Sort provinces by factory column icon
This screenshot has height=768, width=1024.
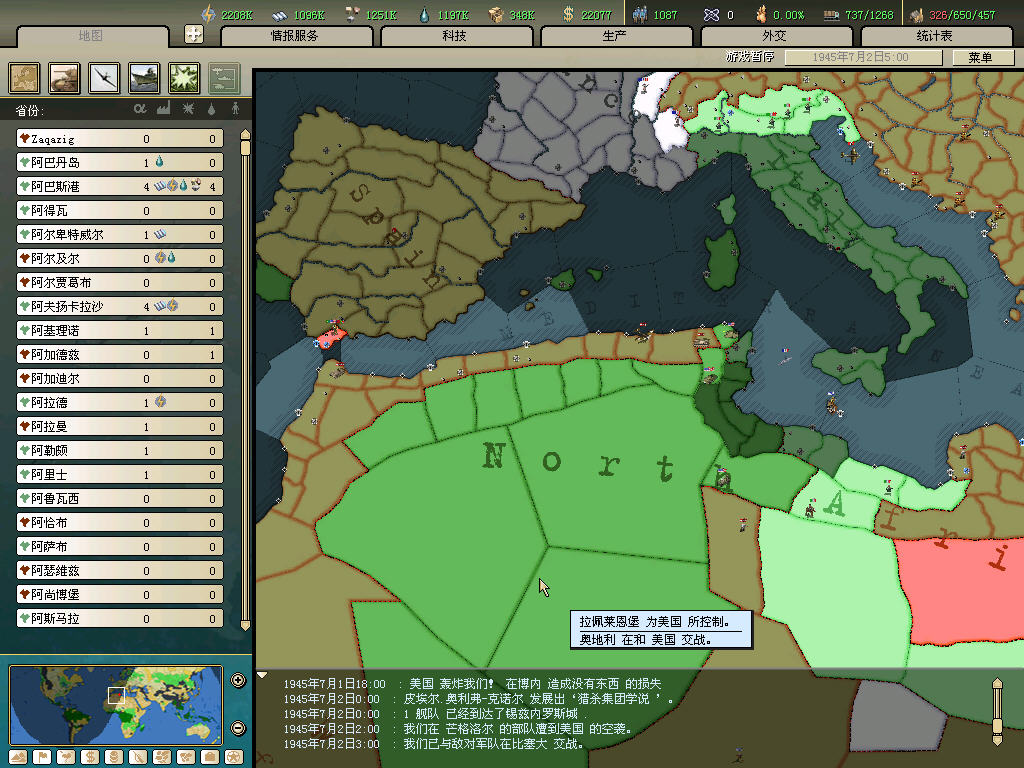[x=163, y=108]
